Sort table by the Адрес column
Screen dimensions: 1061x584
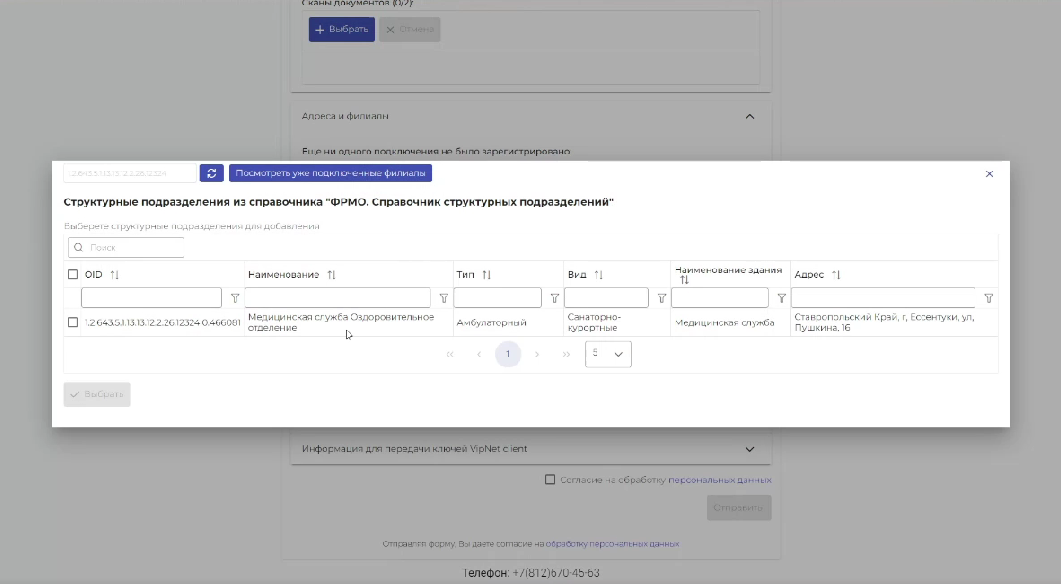point(836,275)
